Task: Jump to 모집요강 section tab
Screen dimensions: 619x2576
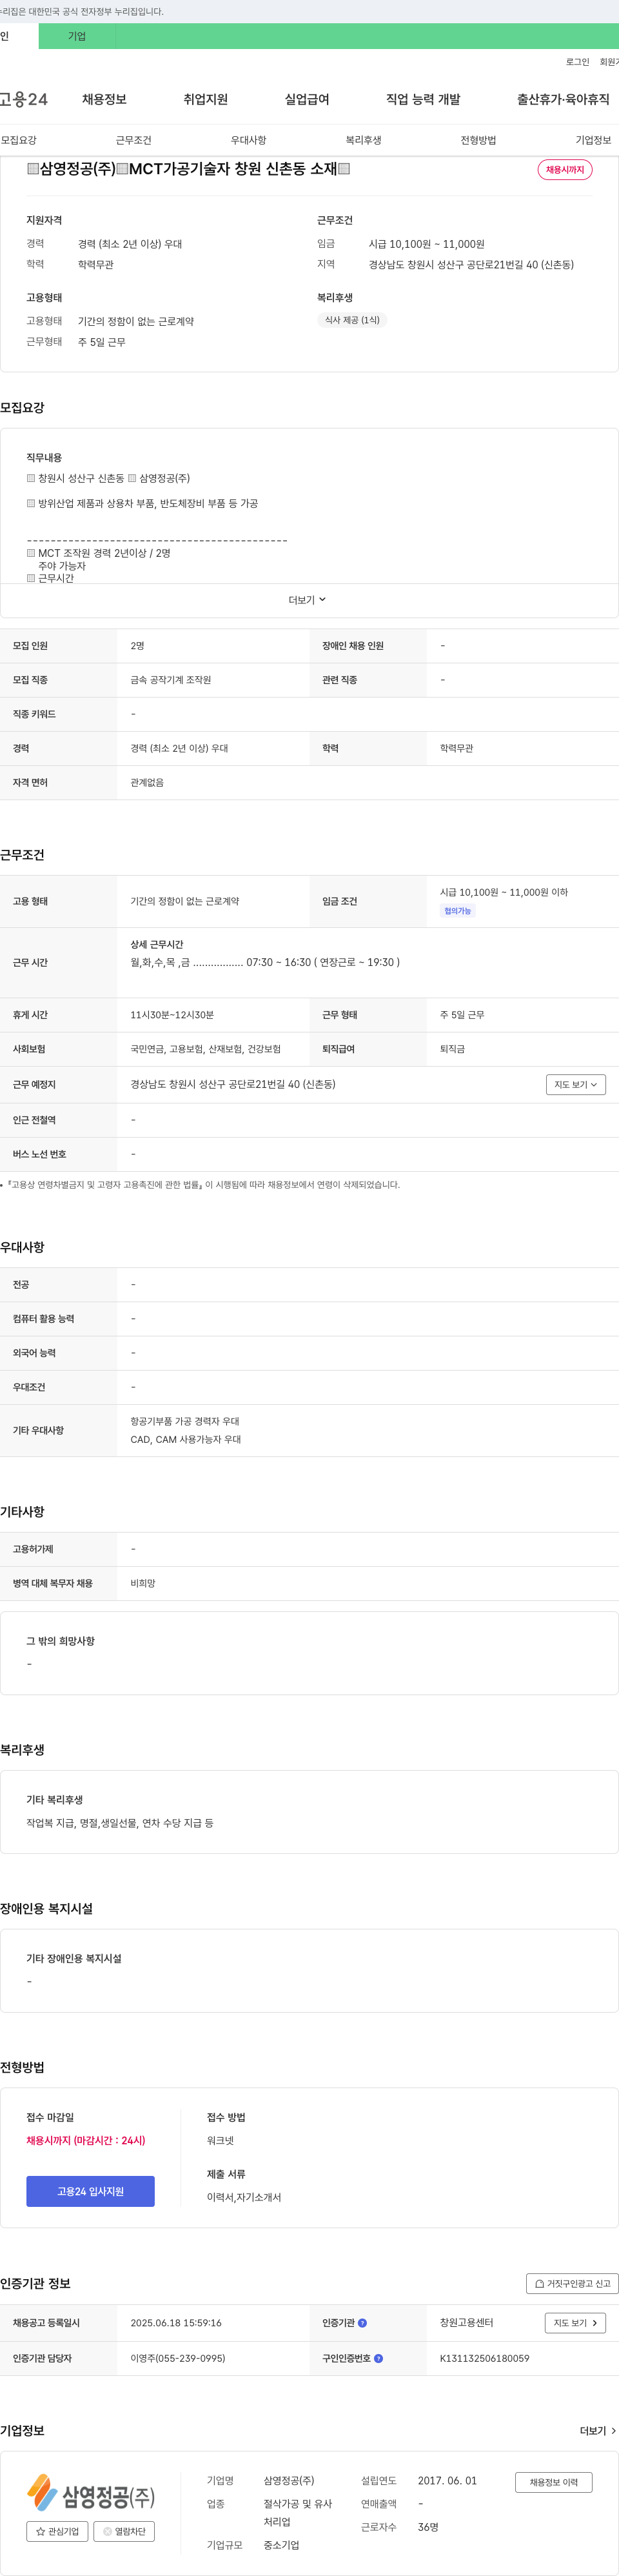Action: click(19, 140)
